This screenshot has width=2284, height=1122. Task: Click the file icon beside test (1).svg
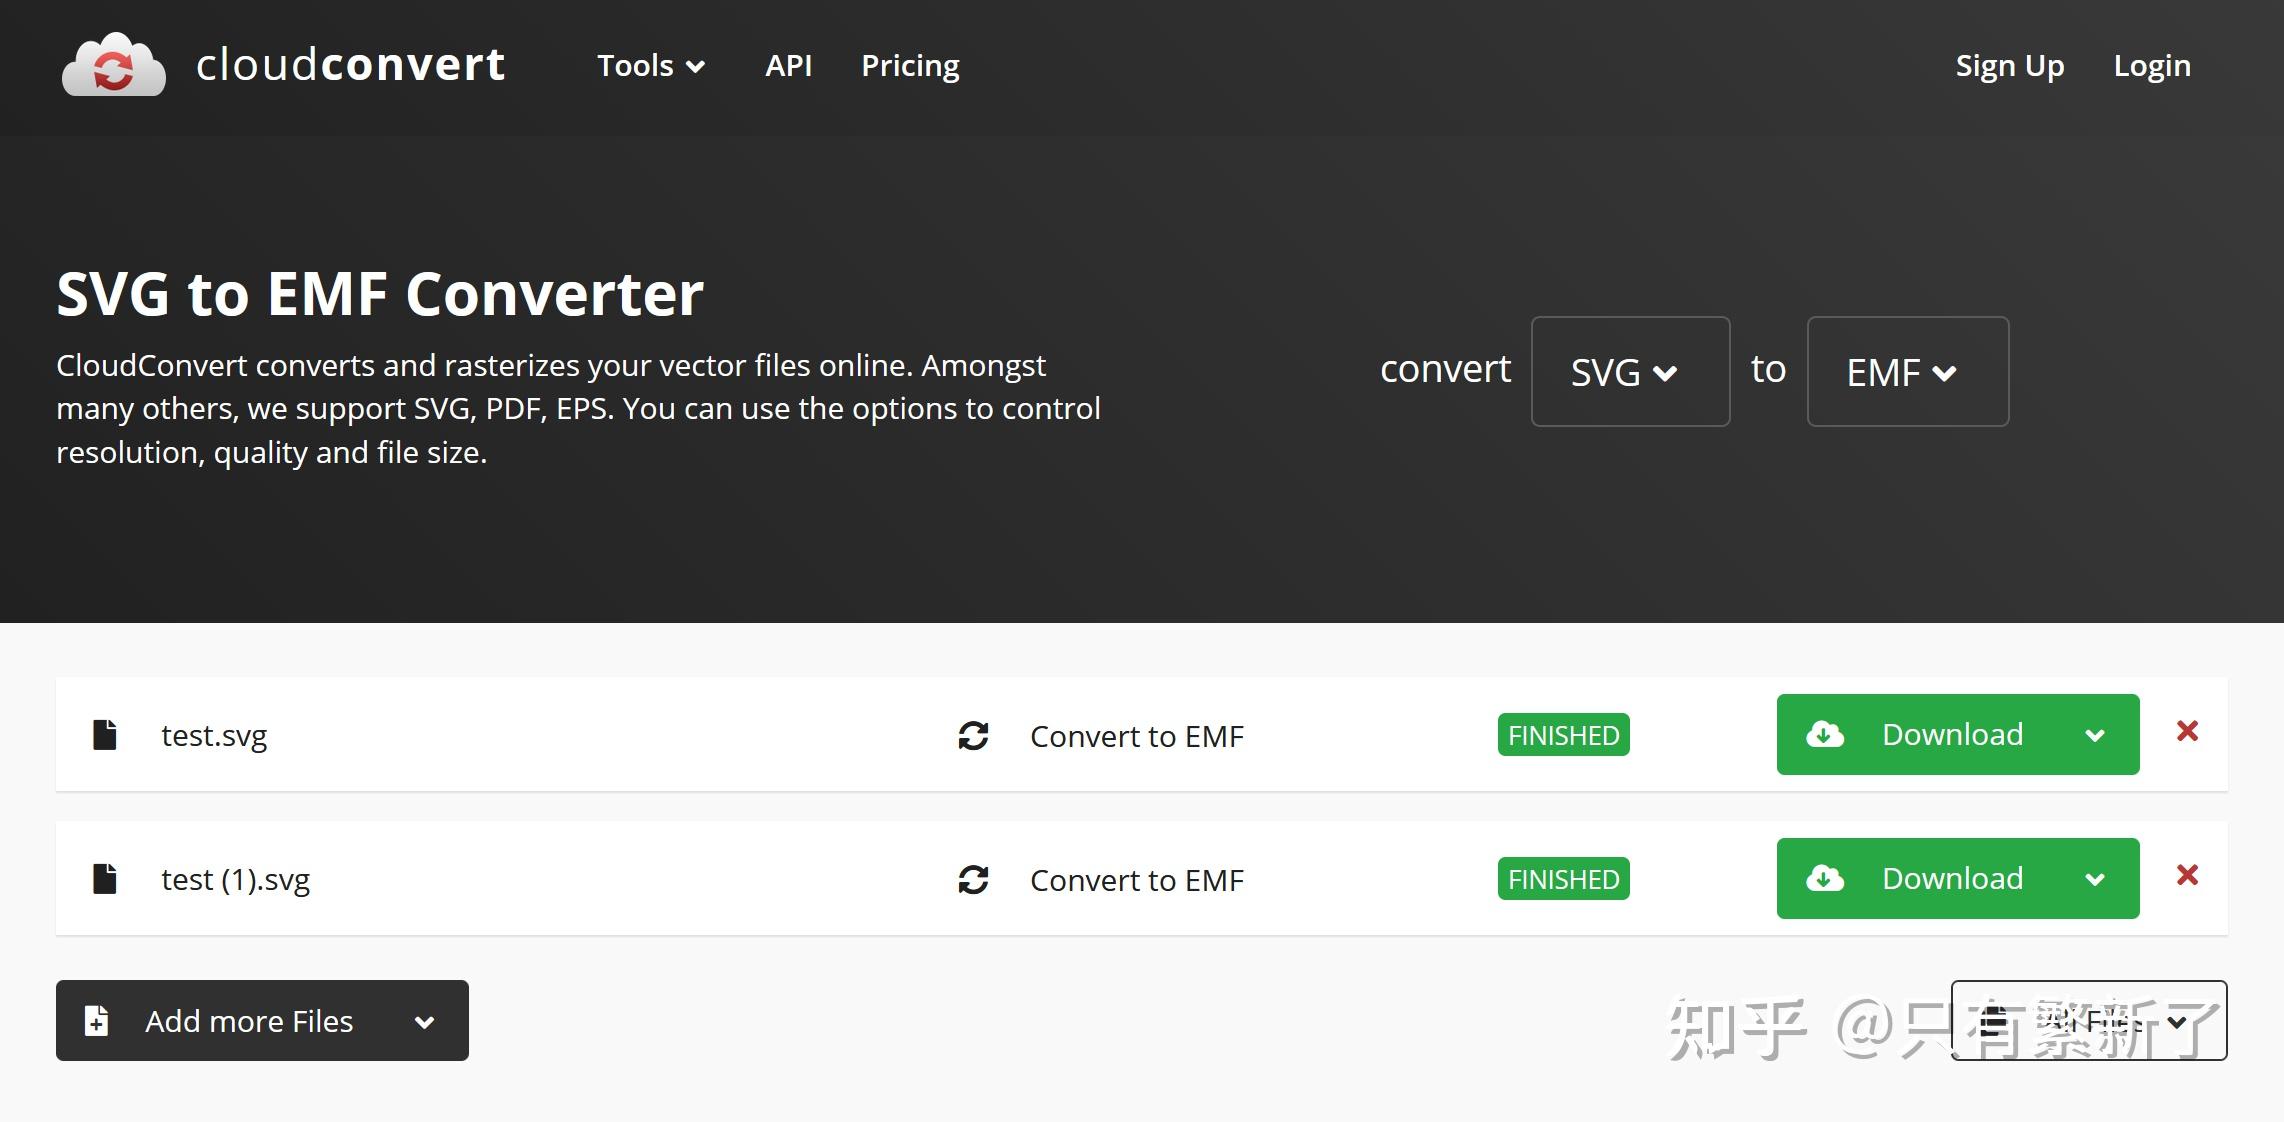105,879
